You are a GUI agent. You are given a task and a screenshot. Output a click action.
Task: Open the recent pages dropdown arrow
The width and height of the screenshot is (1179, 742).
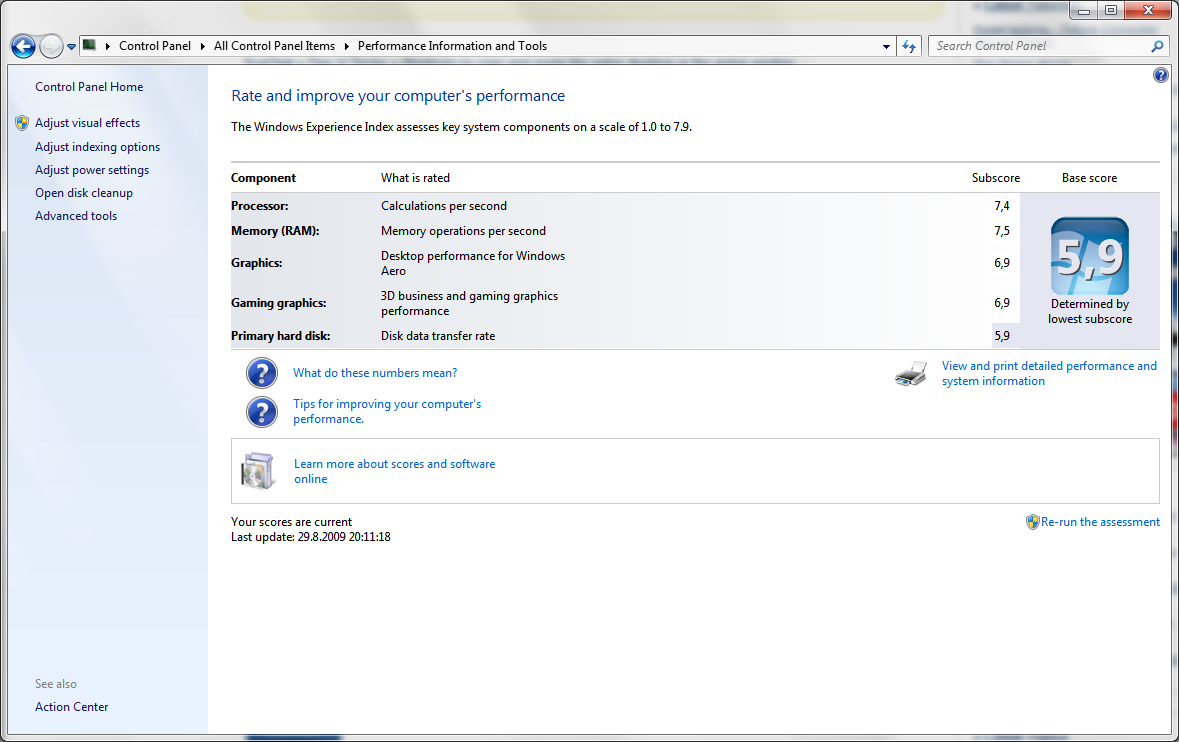pos(72,47)
